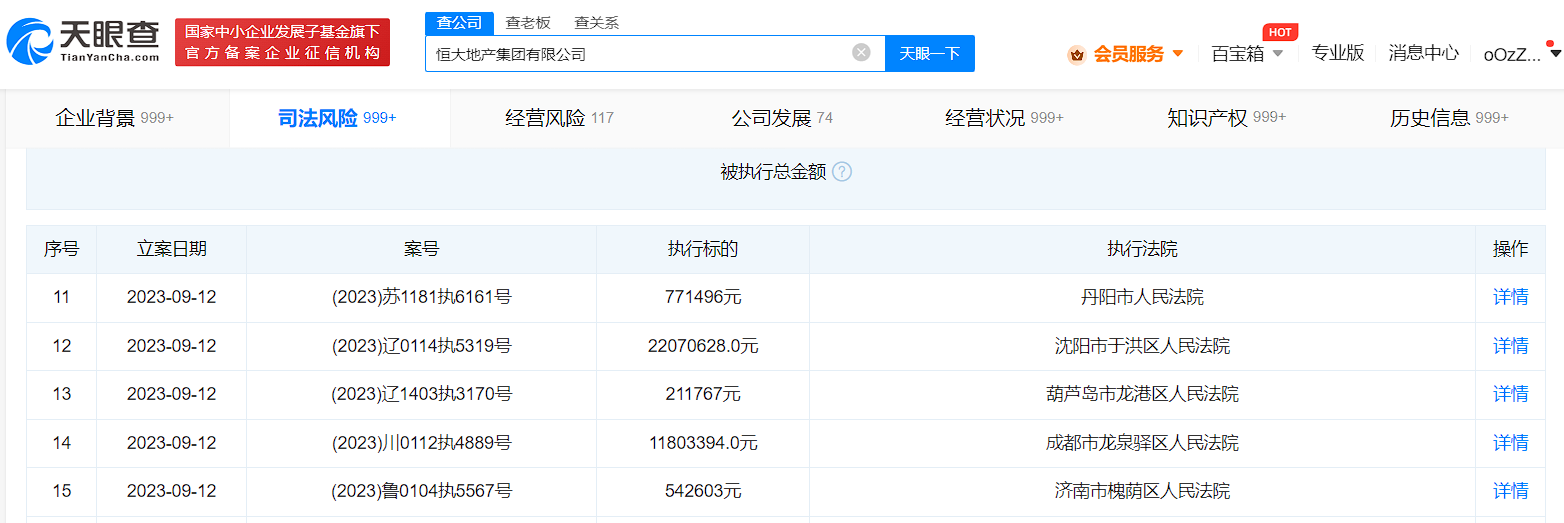Click the 211767元 amount cell
This screenshot has width=1564, height=523.
coord(703,394)
